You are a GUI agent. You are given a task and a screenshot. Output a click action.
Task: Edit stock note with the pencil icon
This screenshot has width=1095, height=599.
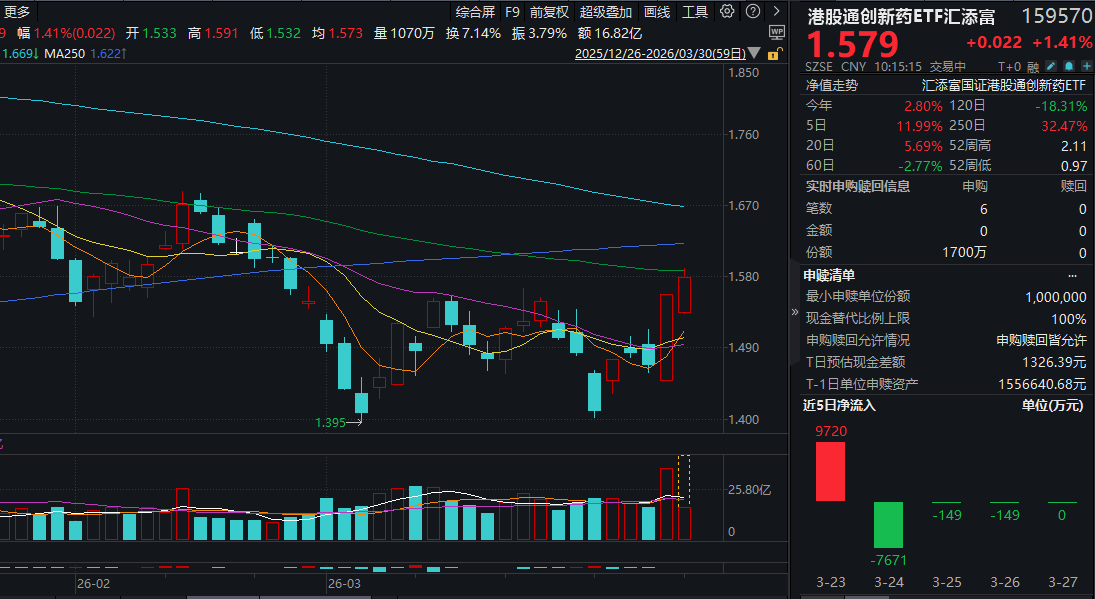[x=1051, y=66]
